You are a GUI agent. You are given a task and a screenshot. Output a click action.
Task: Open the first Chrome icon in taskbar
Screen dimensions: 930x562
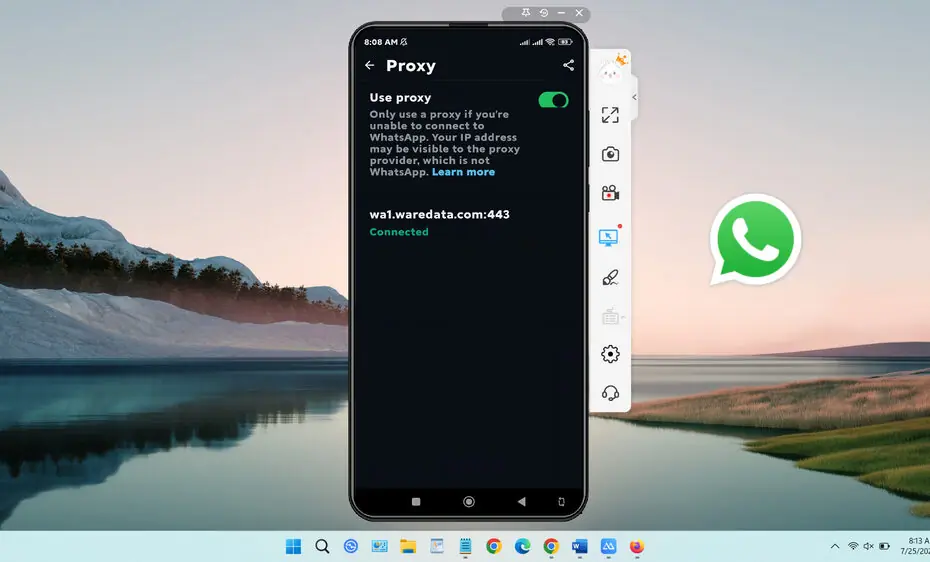[x=493, y=546]
